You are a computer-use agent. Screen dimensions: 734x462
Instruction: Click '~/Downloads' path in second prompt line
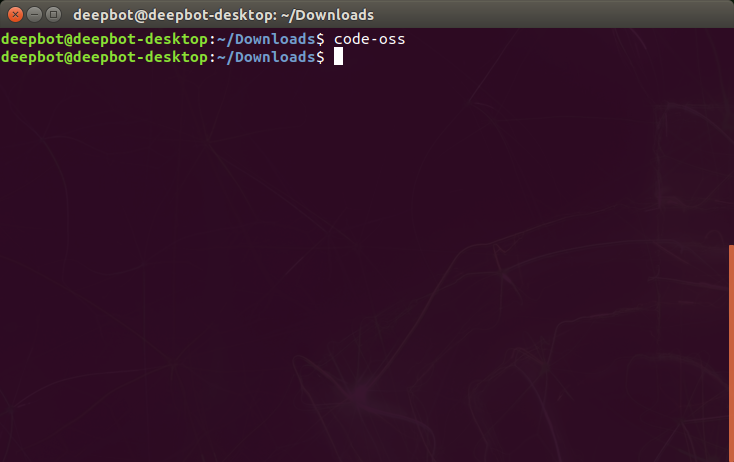266,57
